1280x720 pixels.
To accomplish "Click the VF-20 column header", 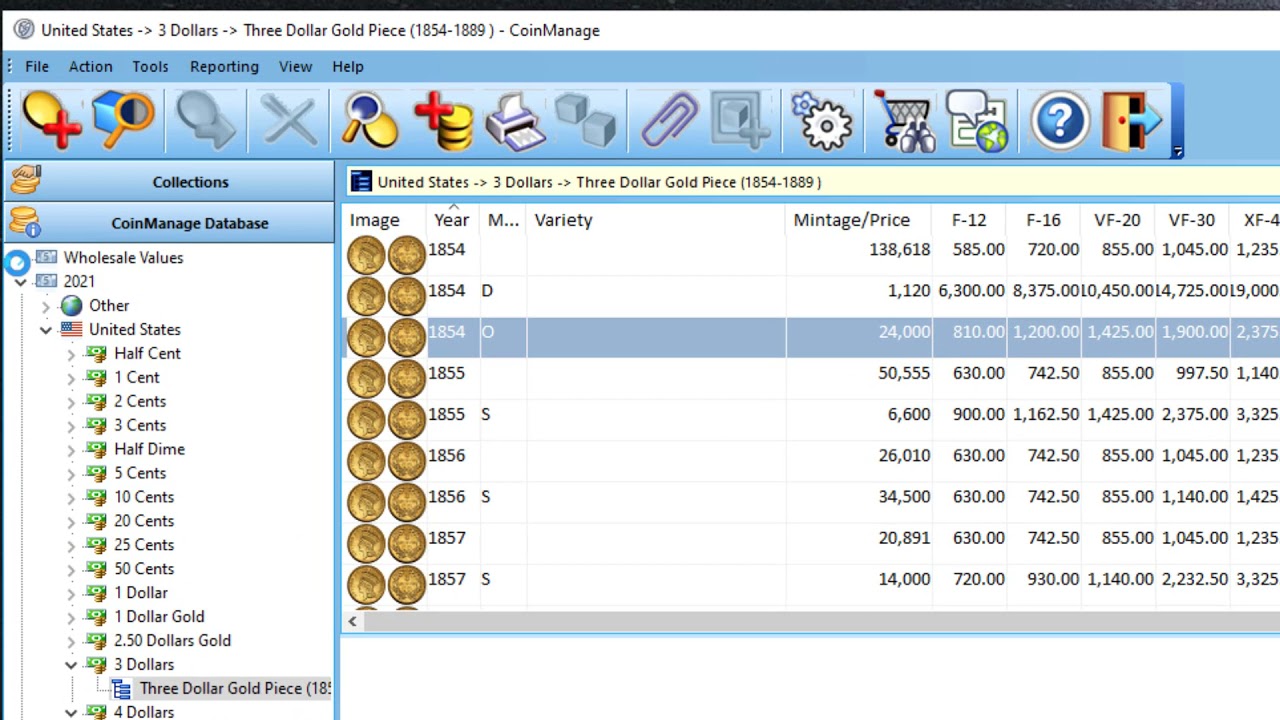I will click(x=1117, y=220).
